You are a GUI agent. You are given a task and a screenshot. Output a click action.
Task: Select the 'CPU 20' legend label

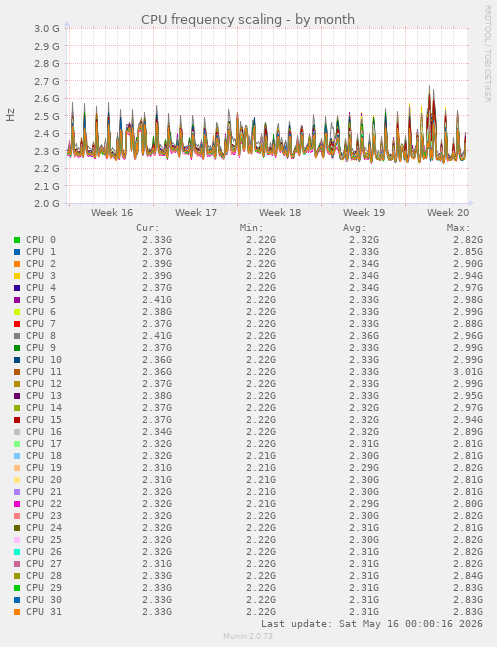44,480
